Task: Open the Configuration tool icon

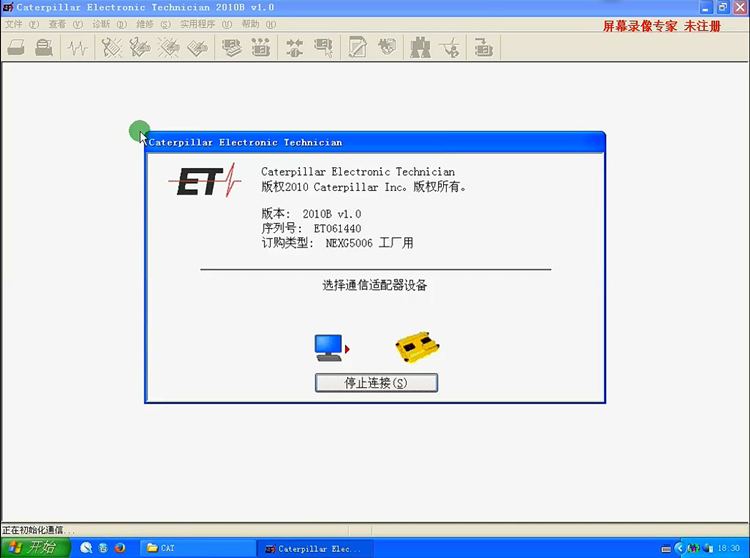Action: click(x=261, y=48)
